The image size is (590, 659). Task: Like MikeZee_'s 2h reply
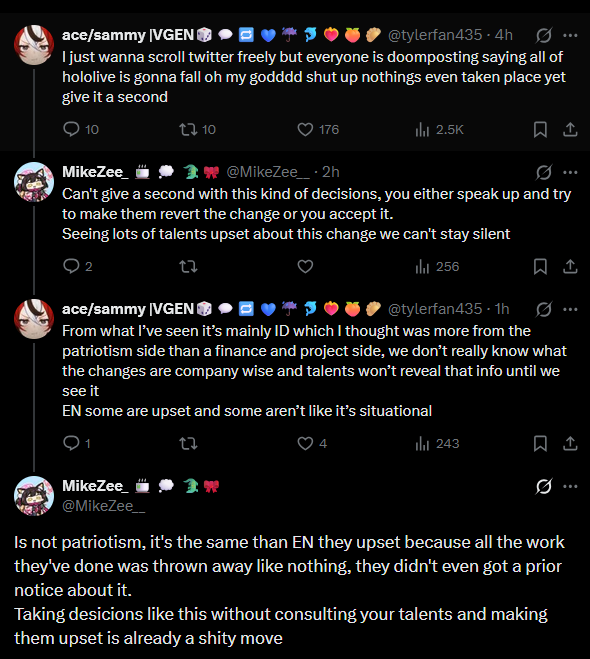coord(305,266)
